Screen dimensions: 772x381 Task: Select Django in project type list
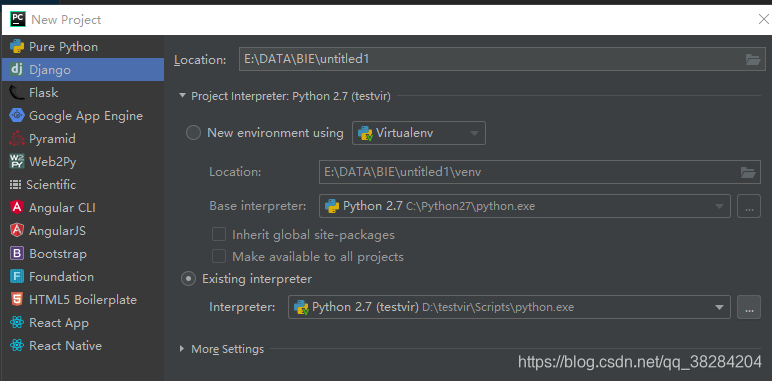pos(83,70)
